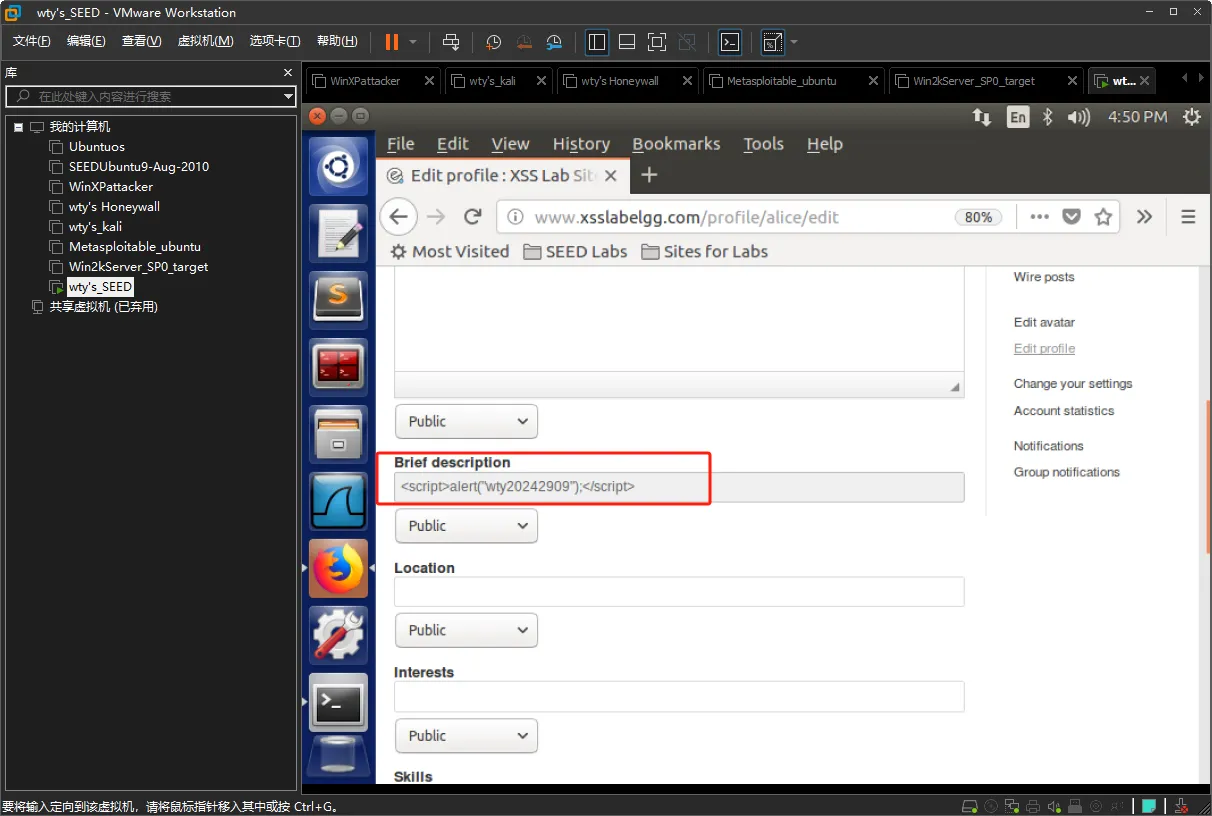Open the snapshot manager with wrench clock
The image size is (1212, 816).
(554, 42)
